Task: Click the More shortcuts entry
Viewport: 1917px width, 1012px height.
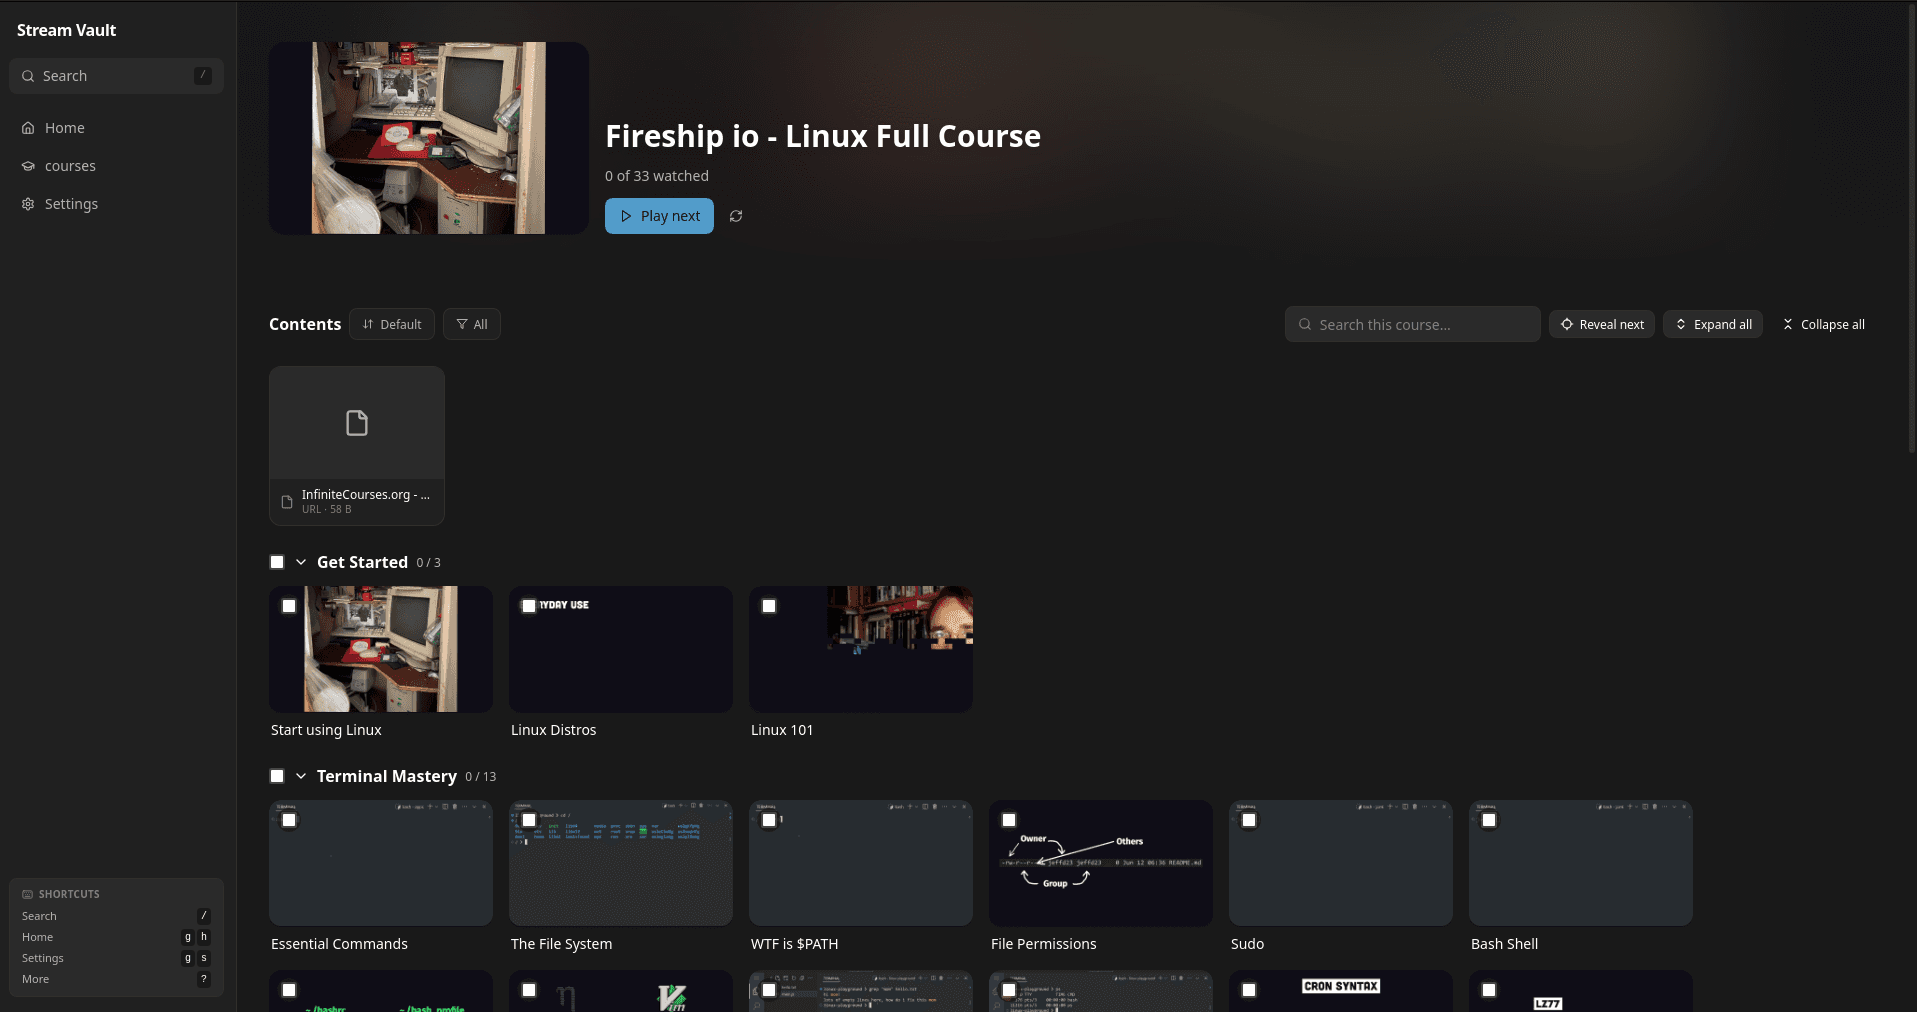Action: (116, 979)
